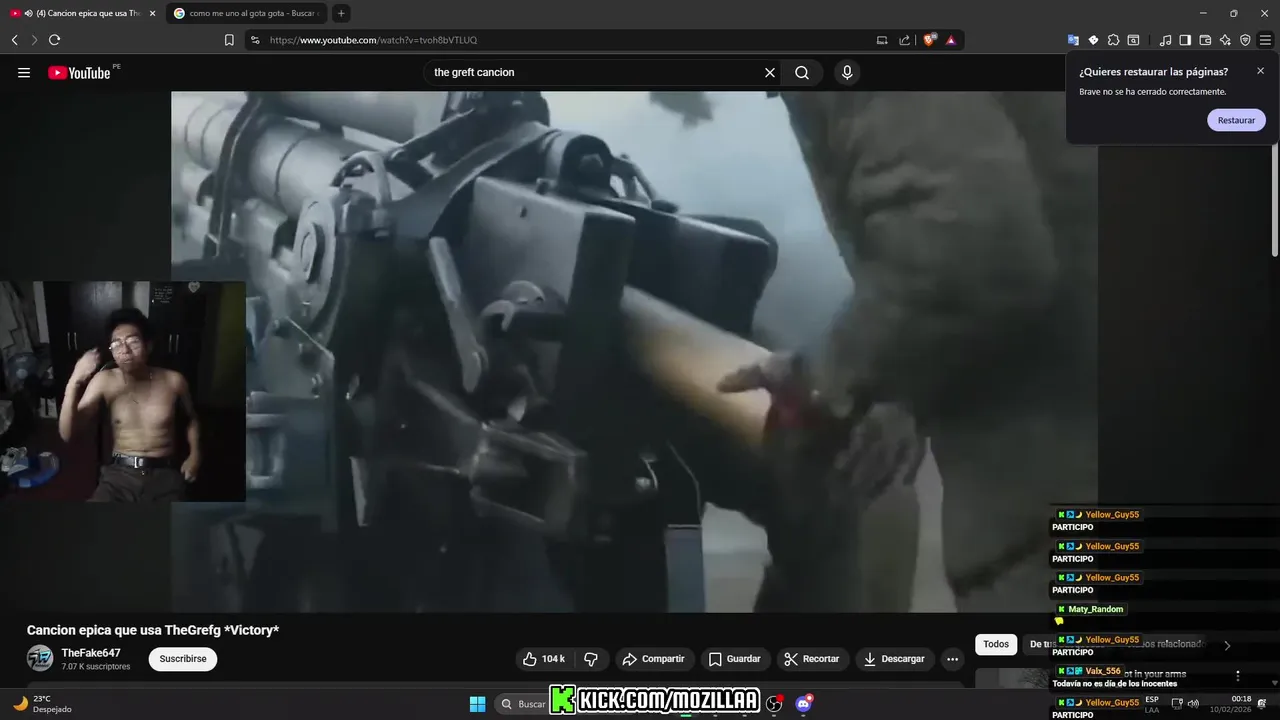The image size is (1280, 720).
Task: Toggle the Brave sidebar panel
Action: pos(1185,40)
